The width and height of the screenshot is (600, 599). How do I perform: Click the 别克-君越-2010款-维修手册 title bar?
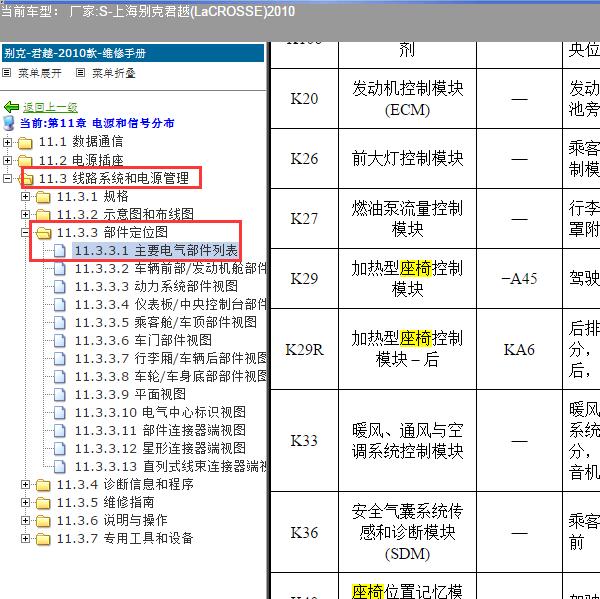133,53
